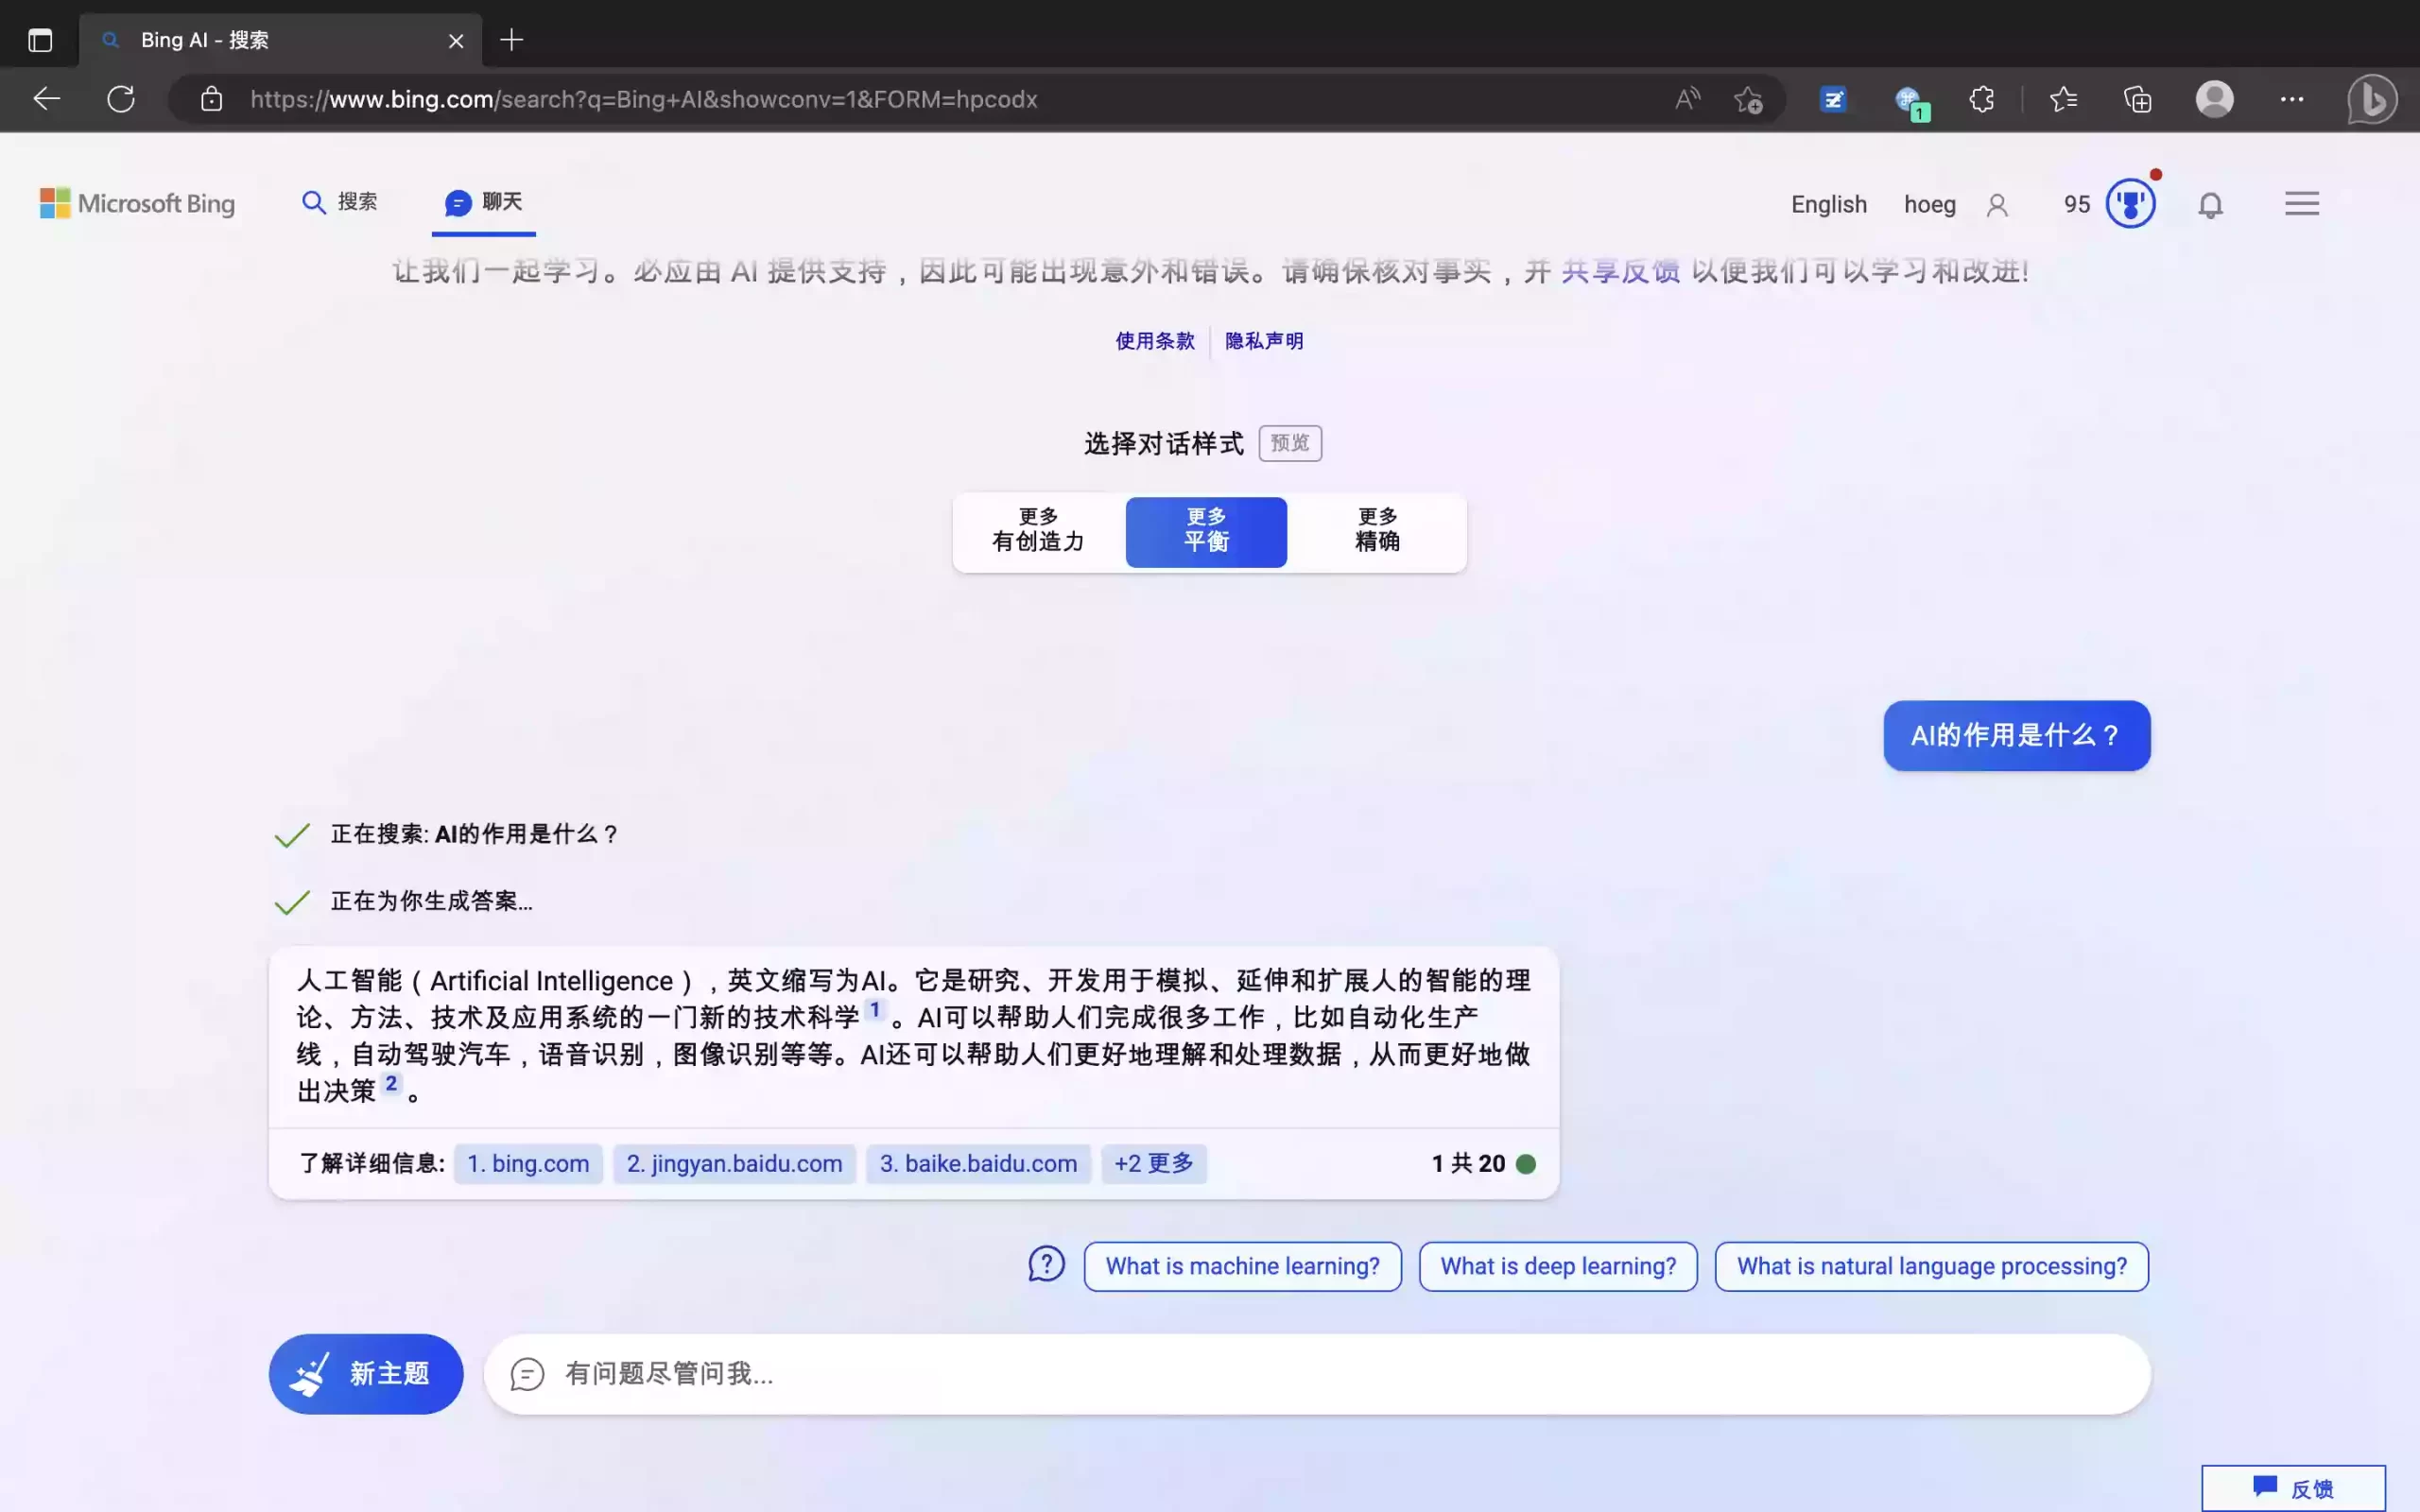Viewport: 2420px width, 1512px height.
Task: Open the translate extension with badge
Action: [x=1911, y=102]
